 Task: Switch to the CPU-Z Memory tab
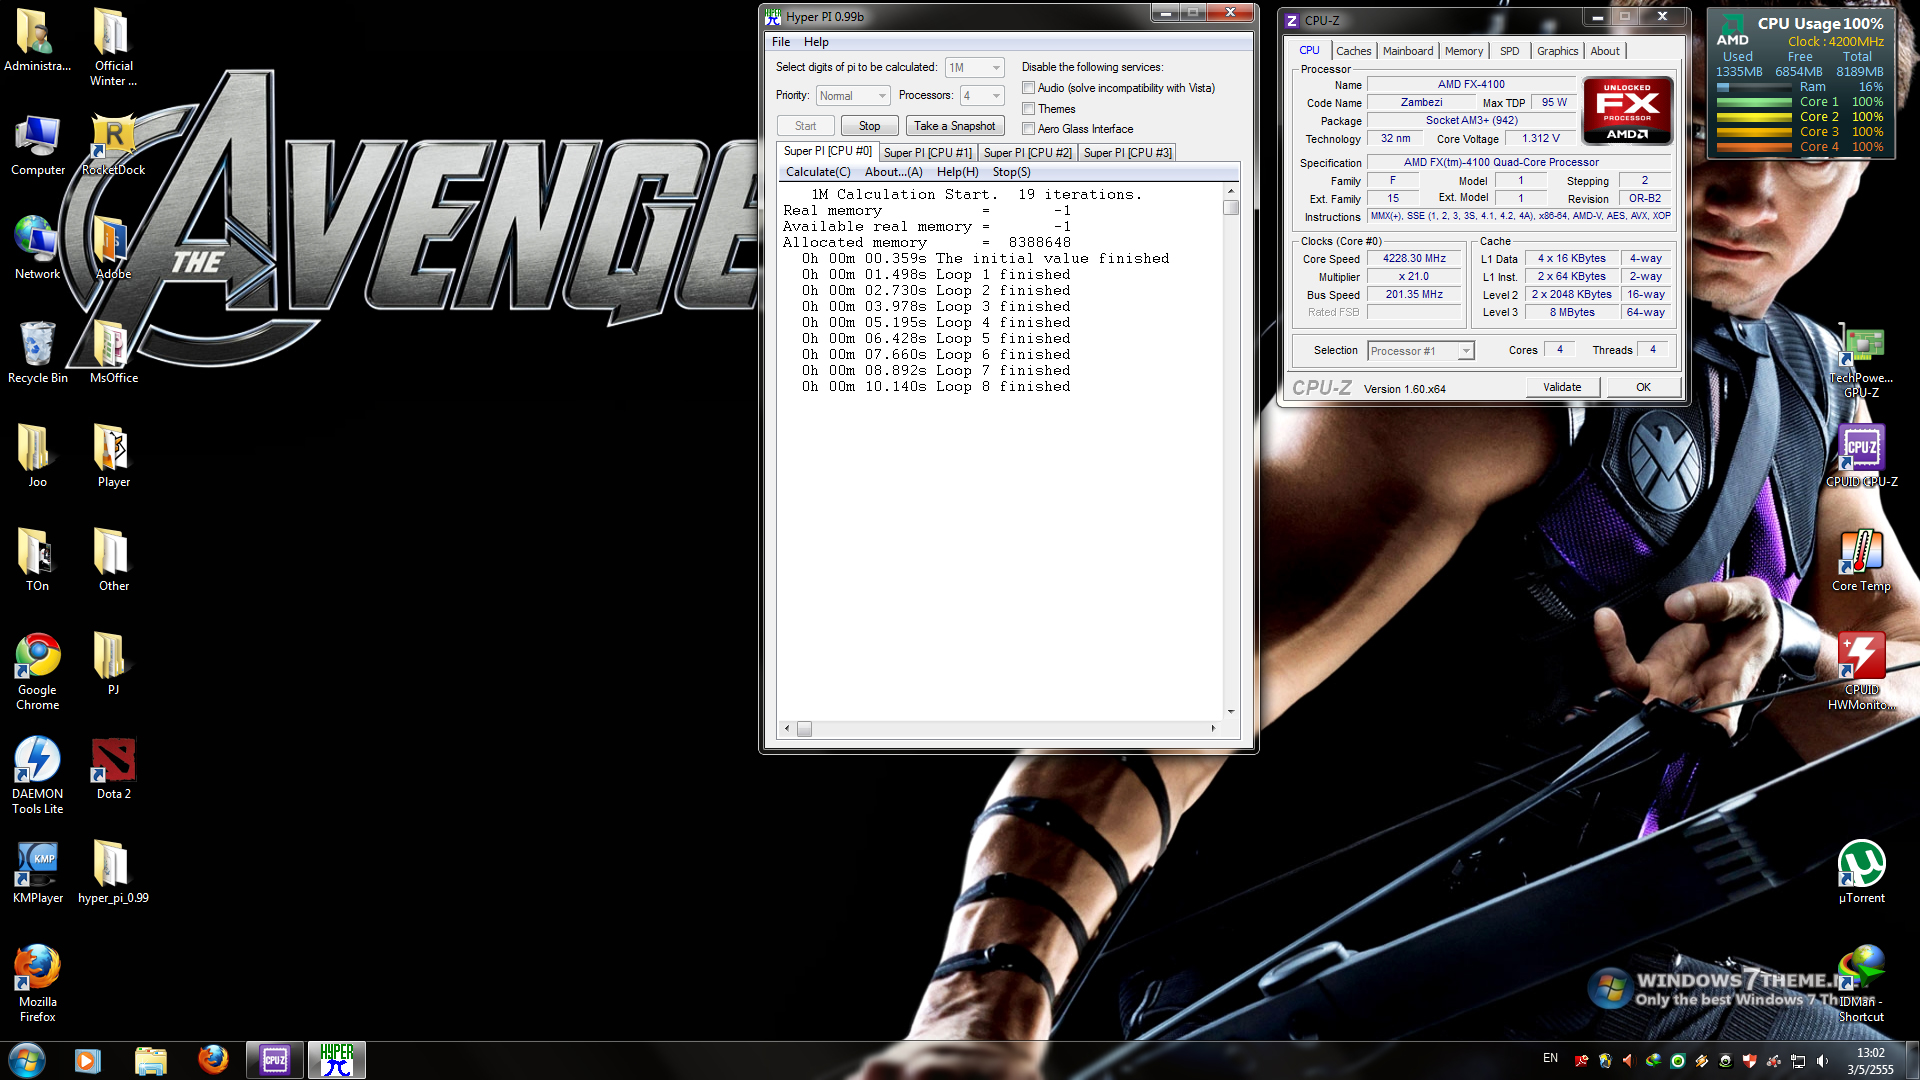(1463, 51)
